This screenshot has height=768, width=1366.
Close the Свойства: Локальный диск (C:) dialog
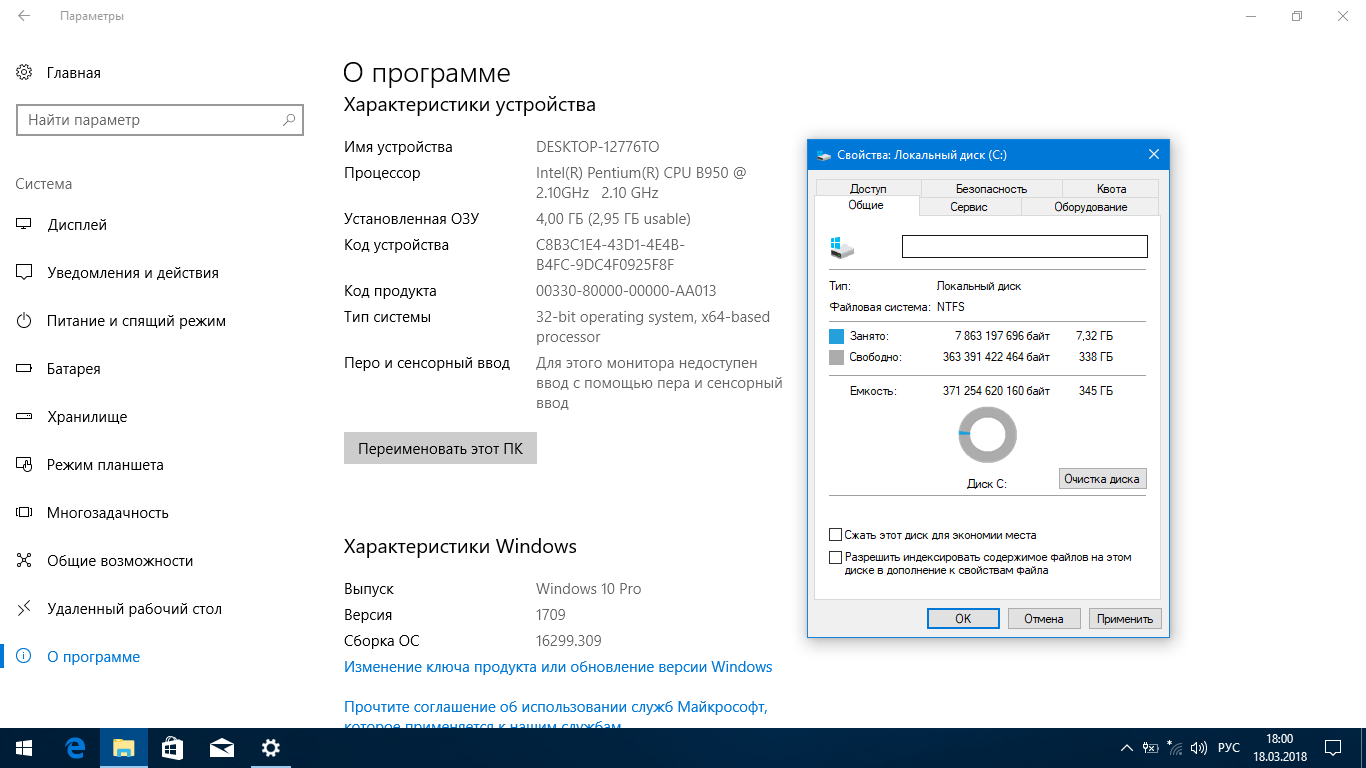pos(1154,155)
